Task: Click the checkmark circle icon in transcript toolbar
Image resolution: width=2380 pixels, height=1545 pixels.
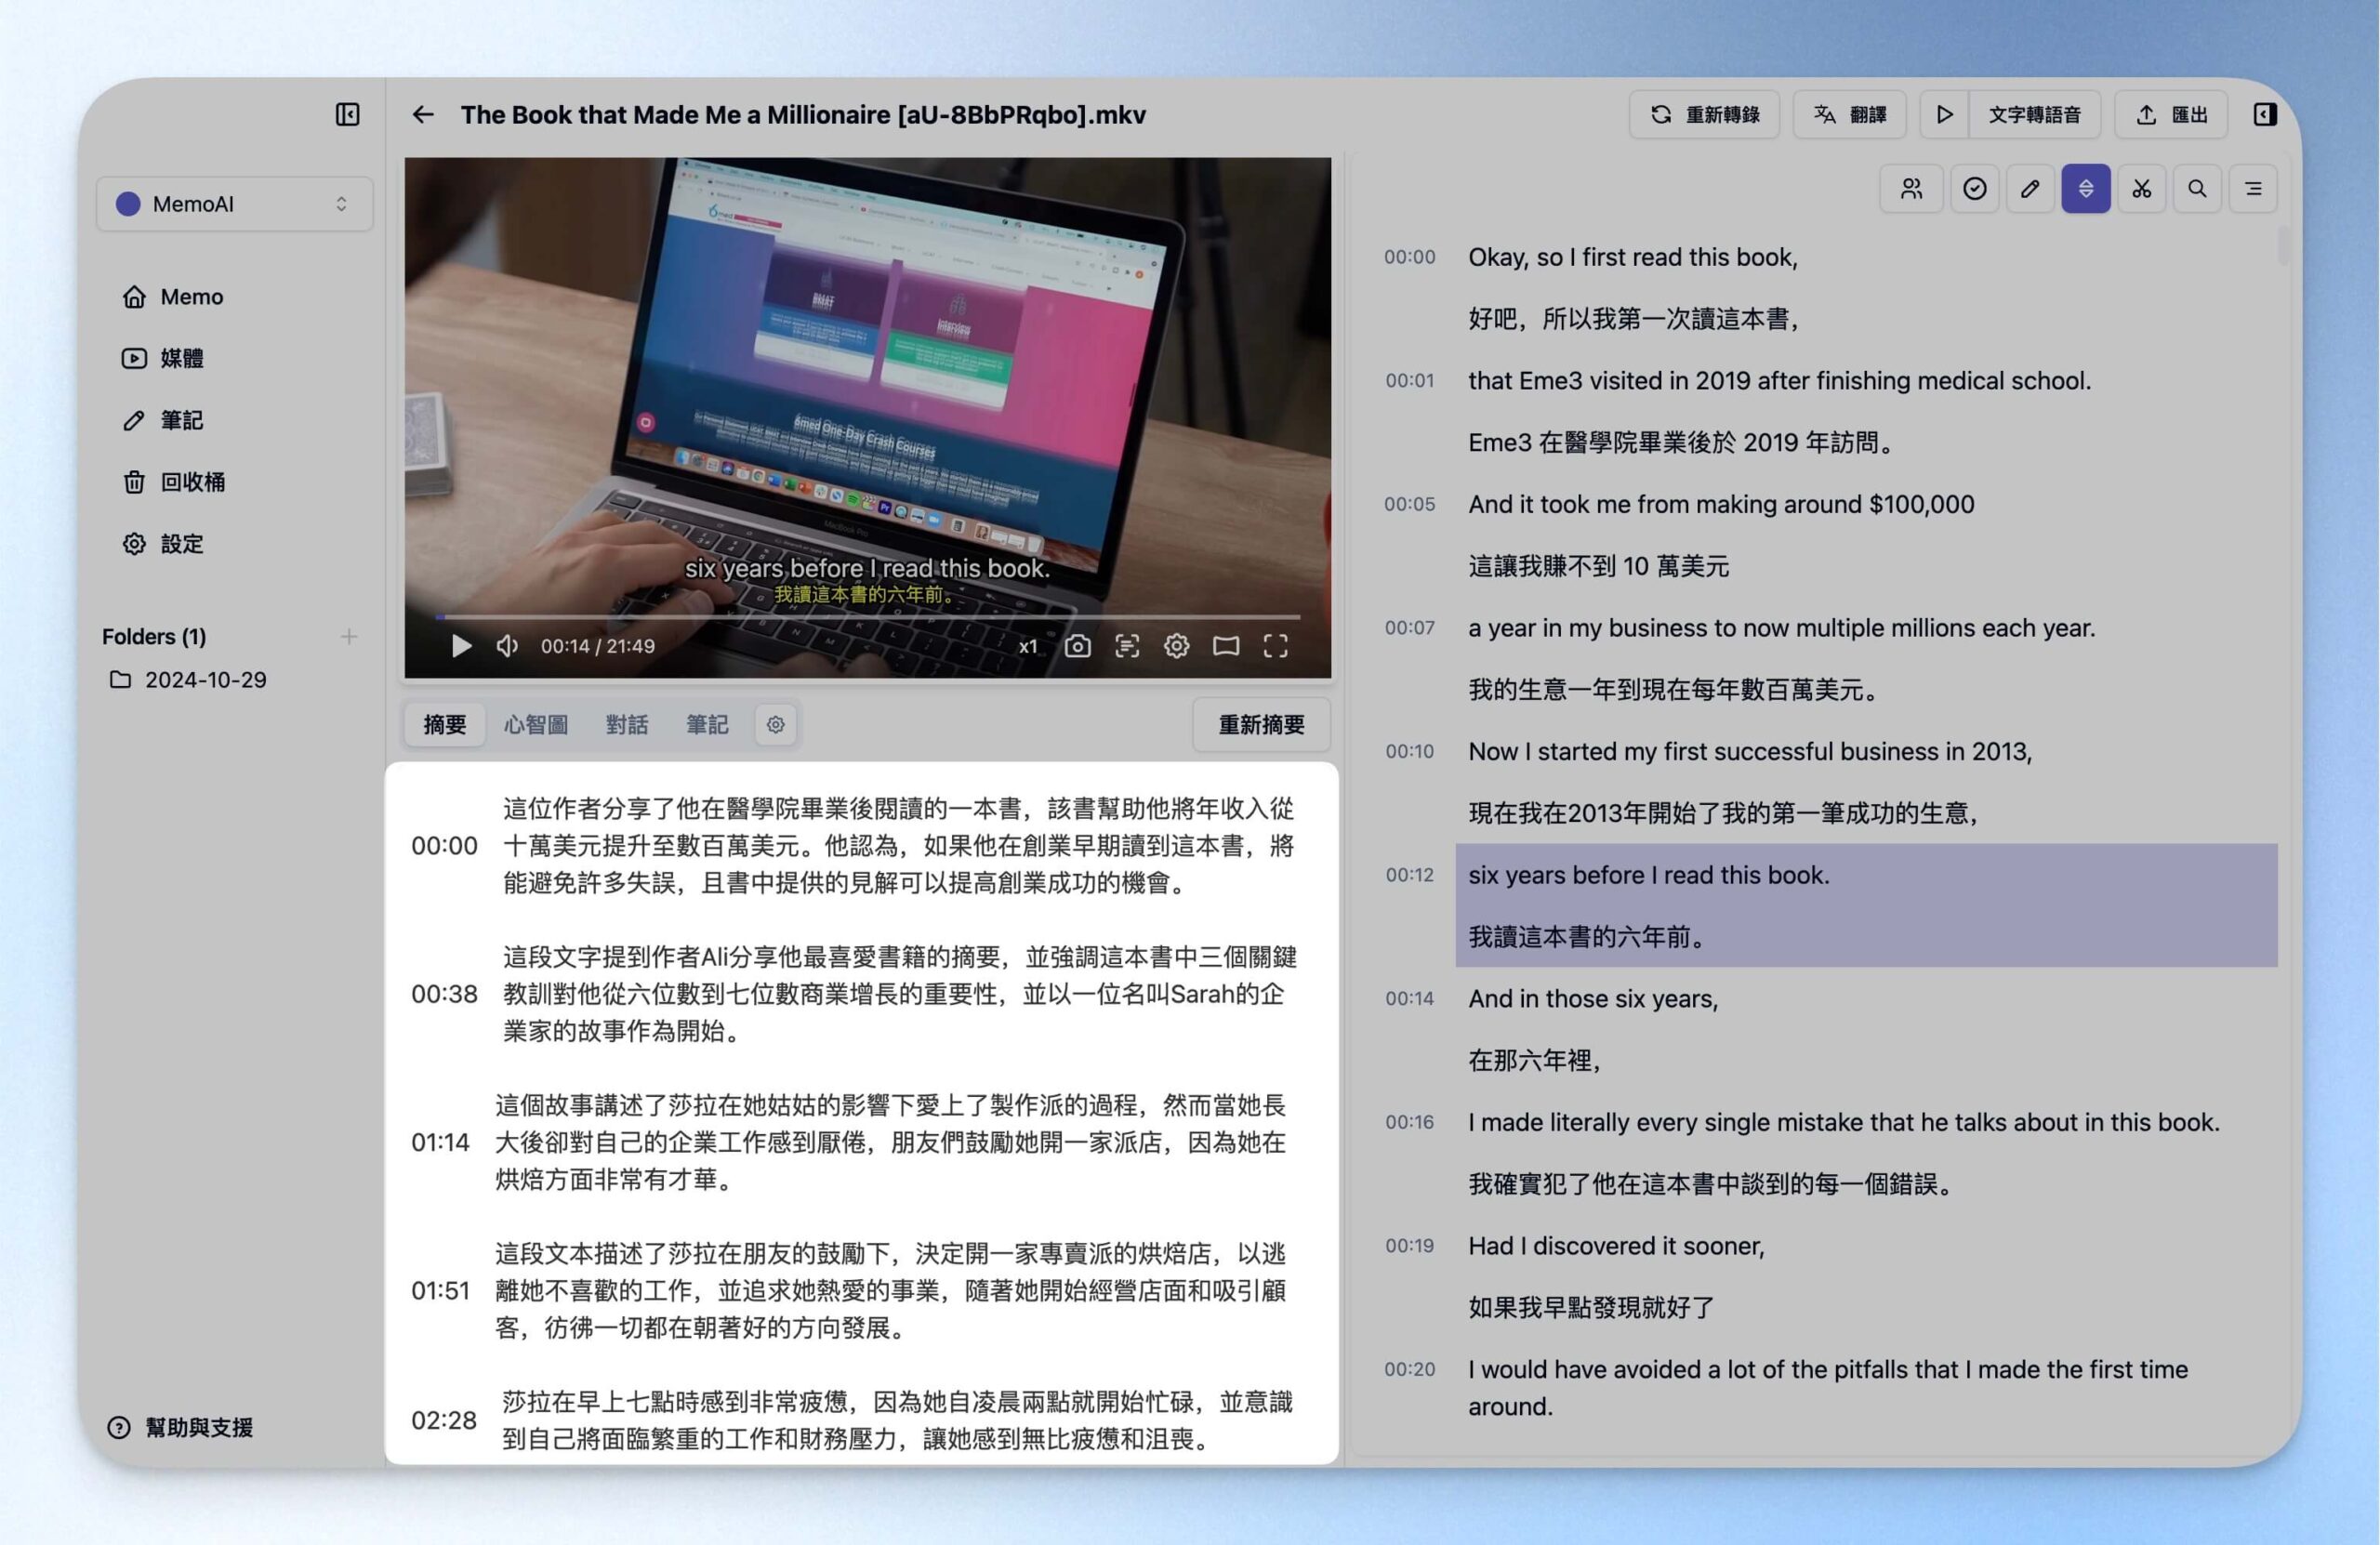Action: pyautogui.click(x=1974, y=188)
